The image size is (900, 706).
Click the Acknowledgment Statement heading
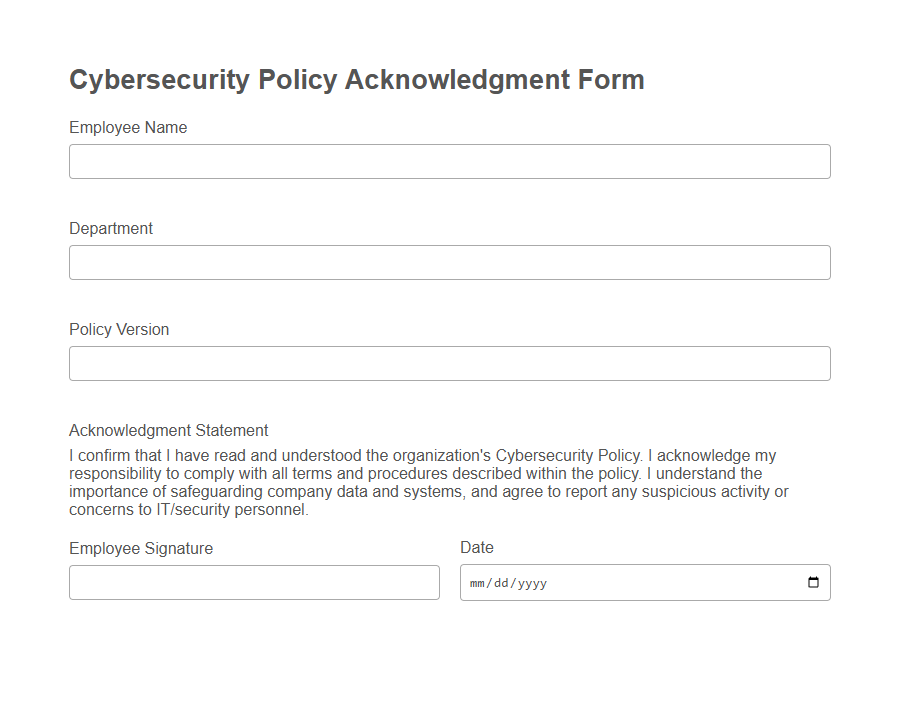click(168, 430)
